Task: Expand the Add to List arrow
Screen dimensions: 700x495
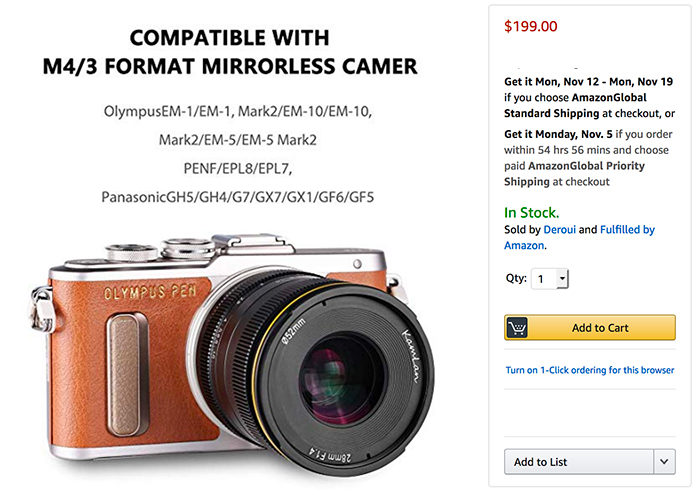Action: coord(665,461)
